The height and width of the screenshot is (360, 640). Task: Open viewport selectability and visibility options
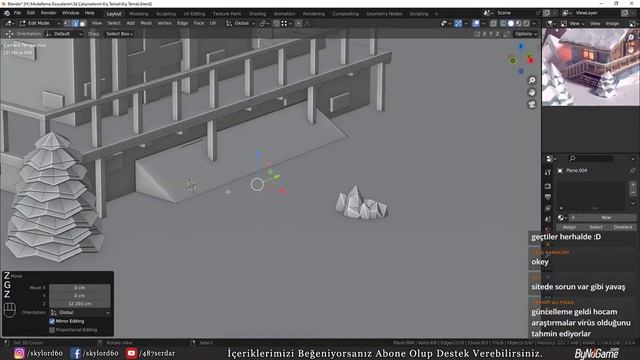click(x=445, y=24)
